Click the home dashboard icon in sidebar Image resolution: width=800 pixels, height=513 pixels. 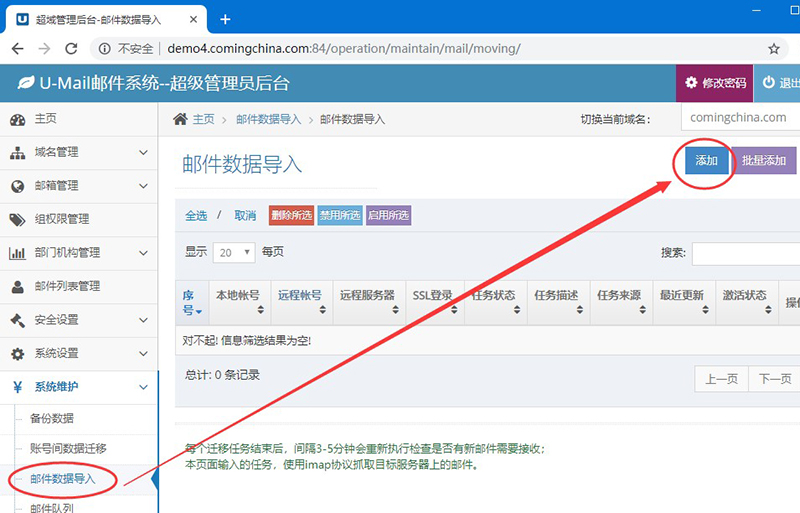tap(17, 120)
